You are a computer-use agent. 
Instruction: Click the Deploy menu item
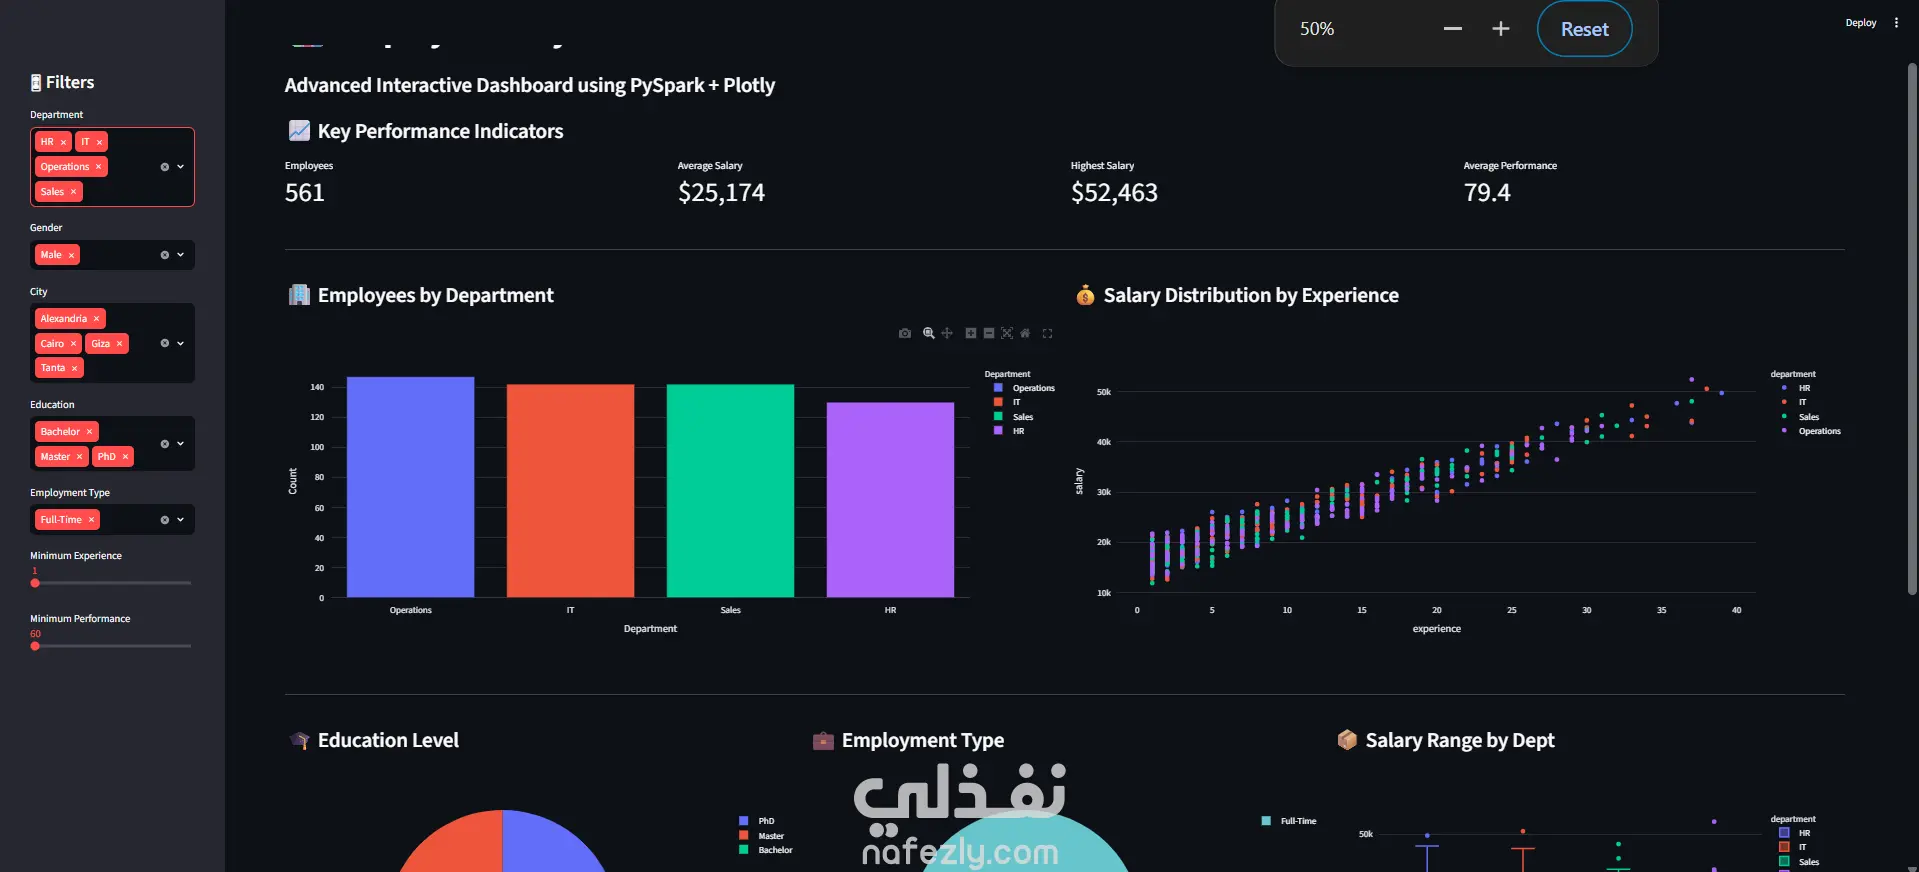tap(1861, 23)
